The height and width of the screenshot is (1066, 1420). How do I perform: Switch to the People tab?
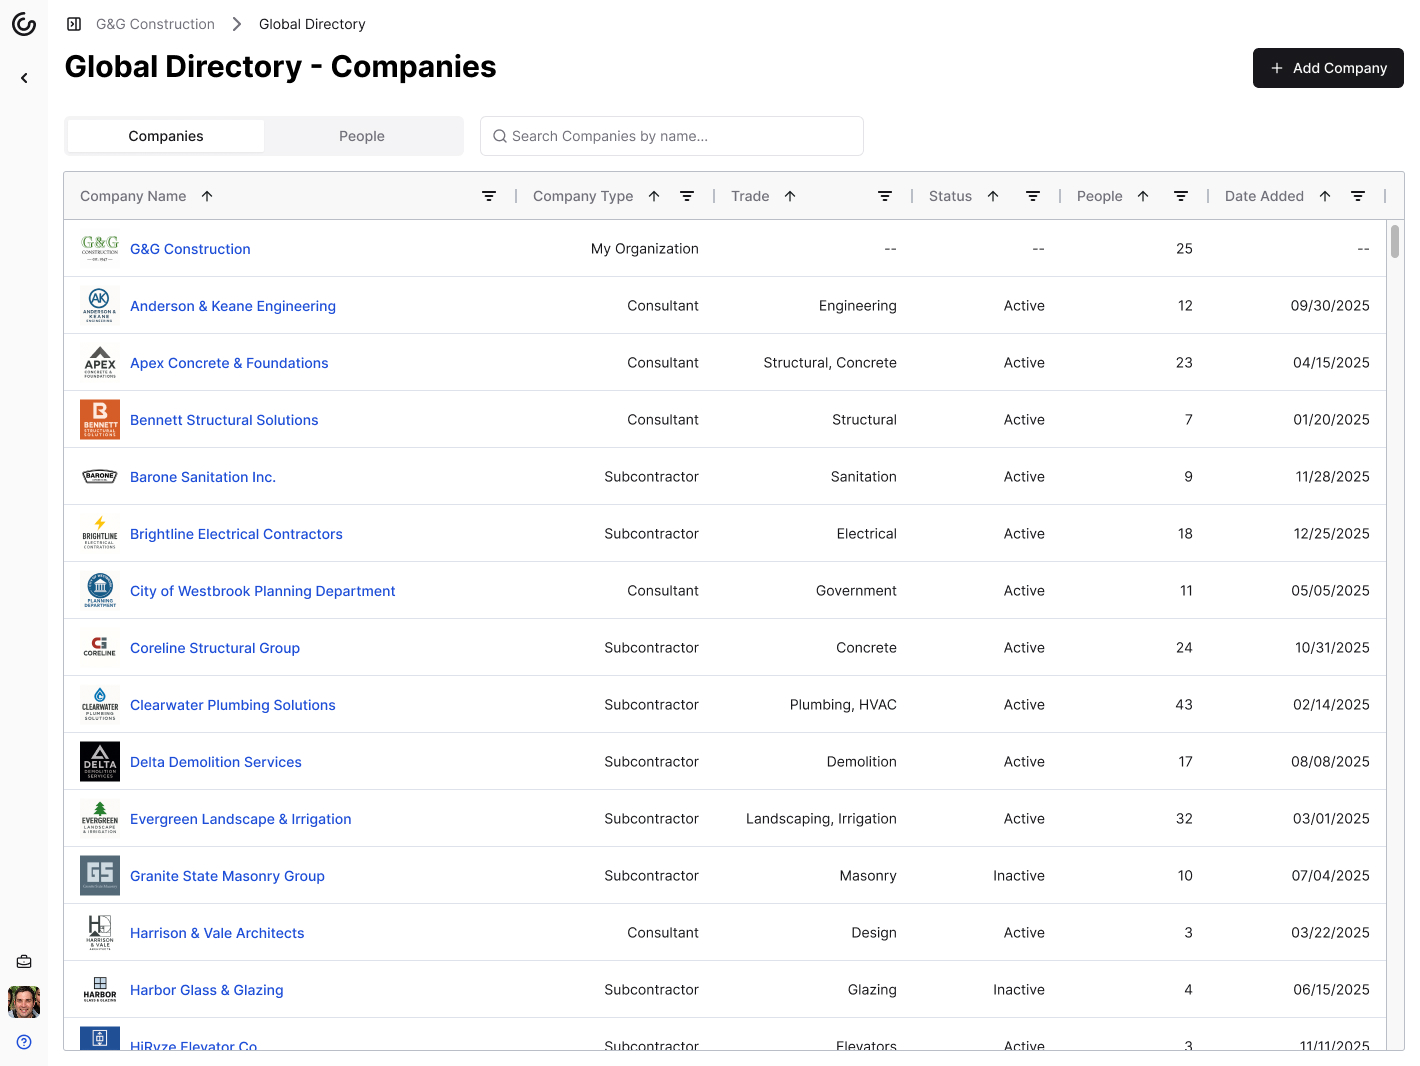[362, 136]
